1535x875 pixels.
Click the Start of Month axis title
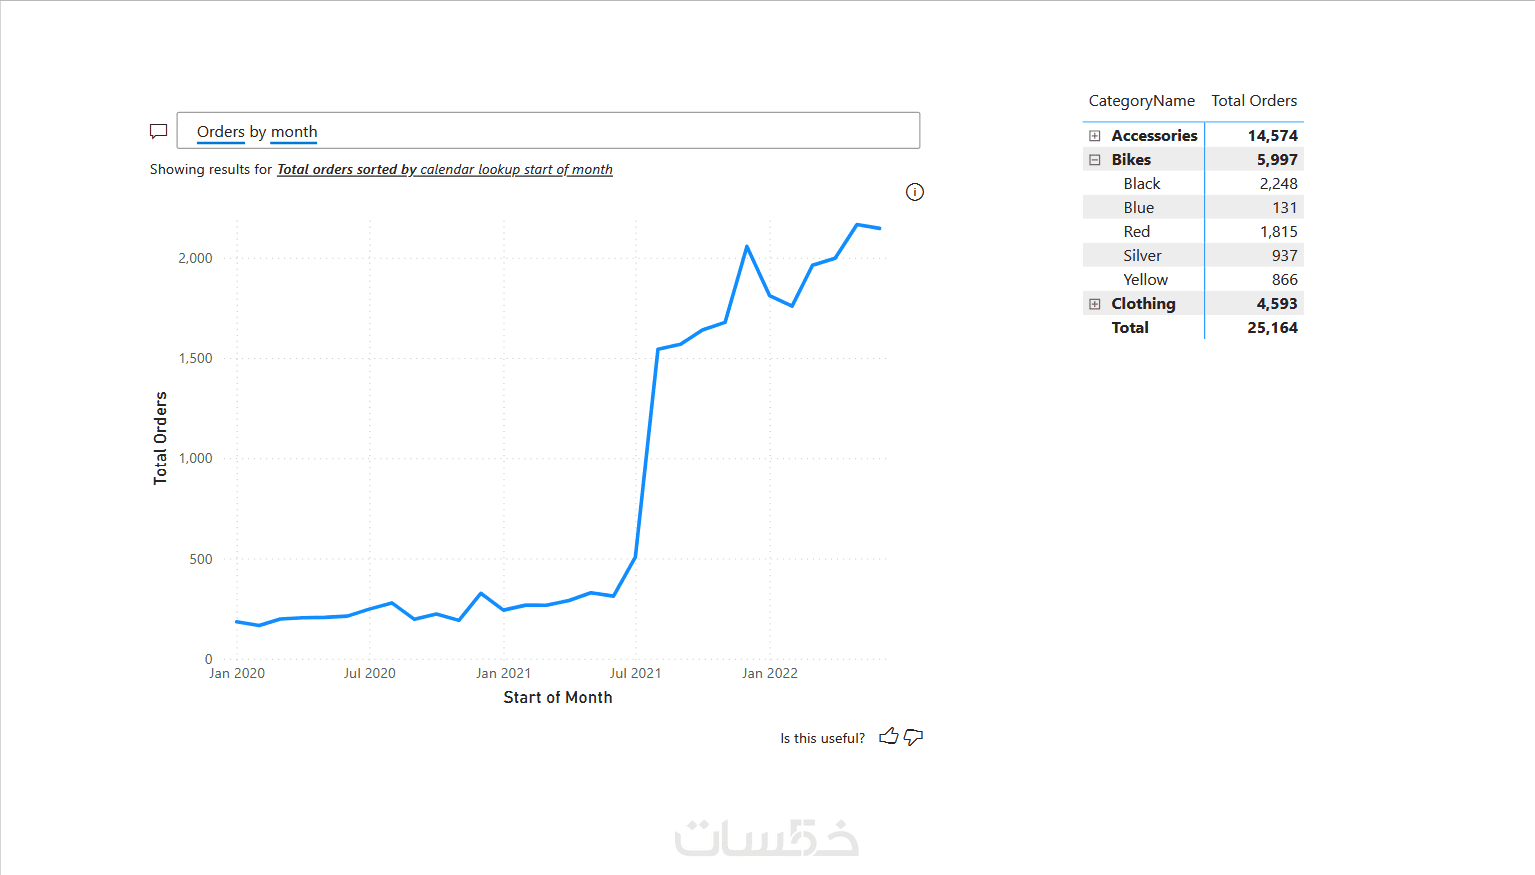pos(557,698)
